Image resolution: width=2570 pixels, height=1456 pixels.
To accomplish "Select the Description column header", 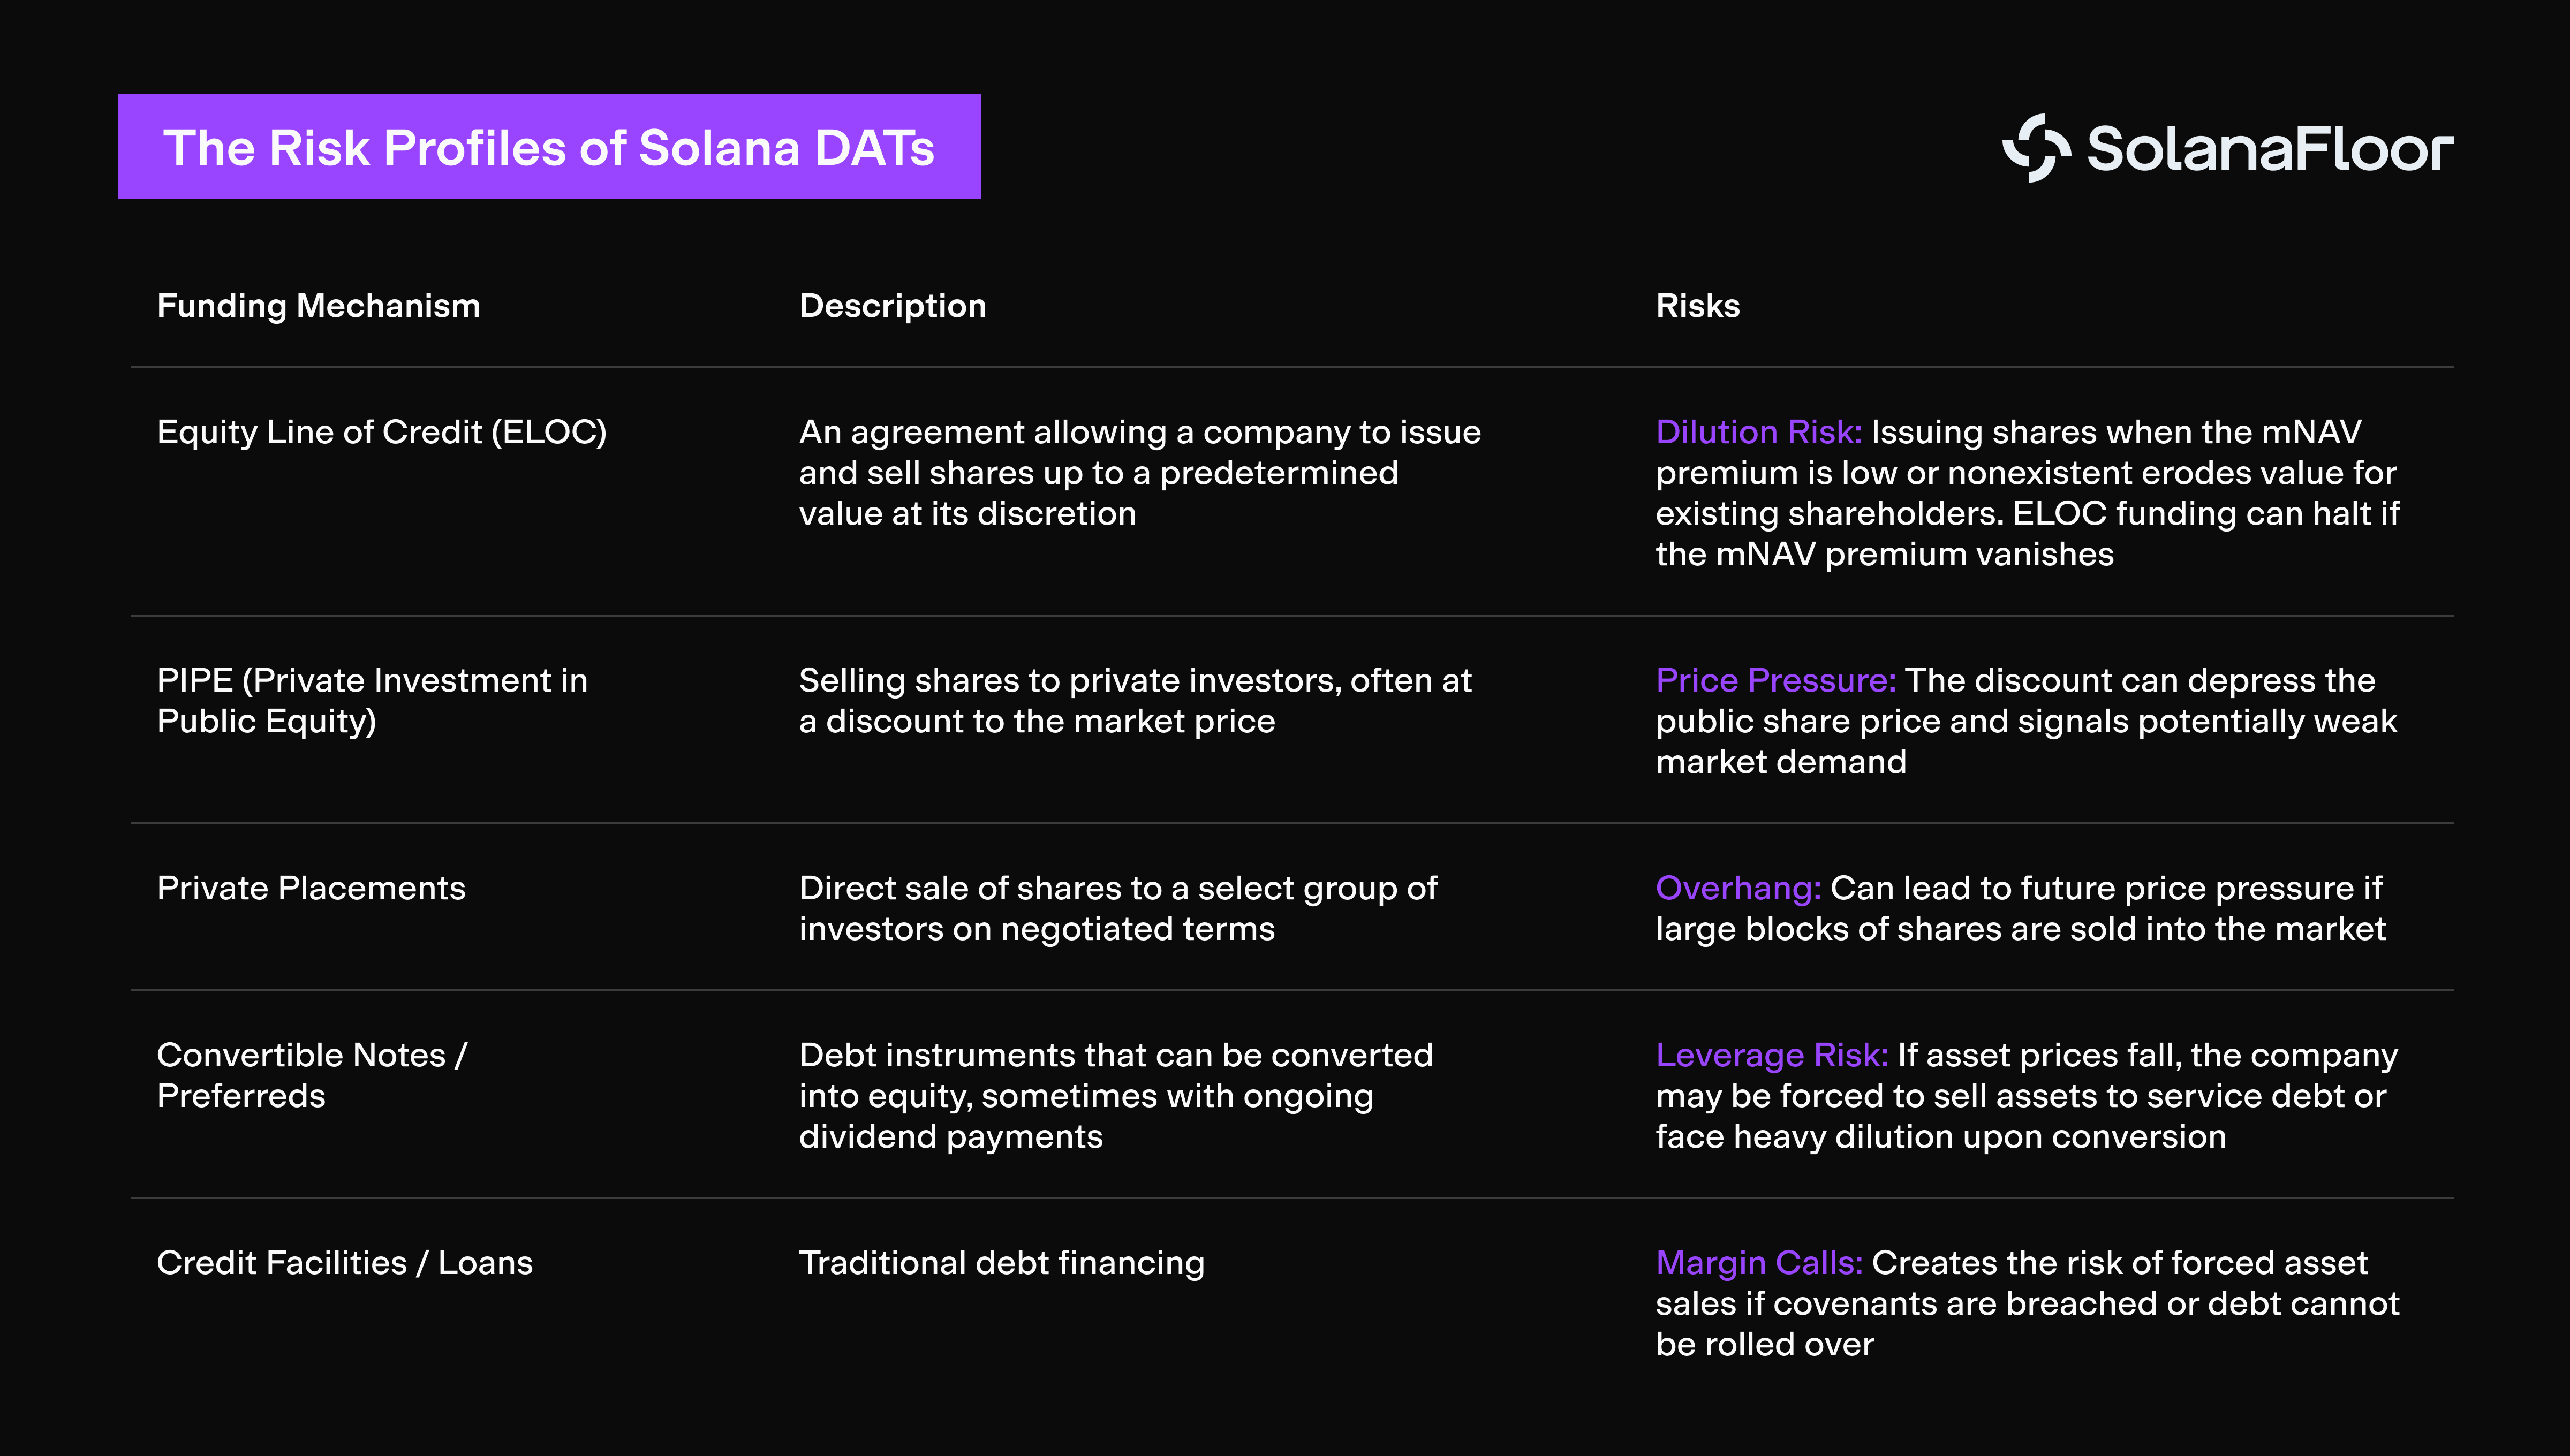I will pyautogui.click(x=892, y=305).
